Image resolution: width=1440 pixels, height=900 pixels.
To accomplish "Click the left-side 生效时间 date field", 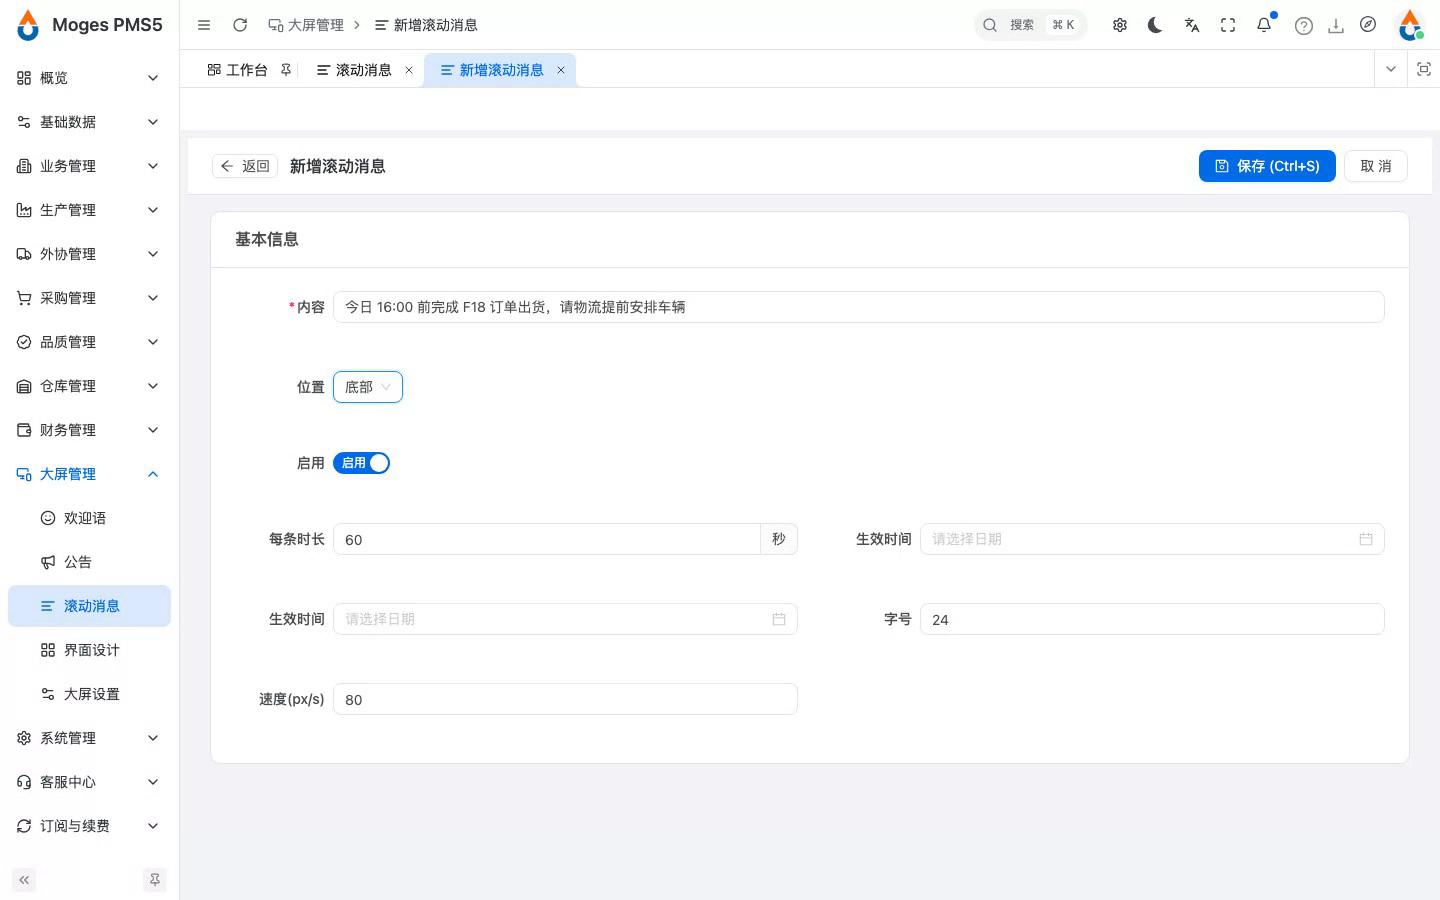I will pos(565,619).
